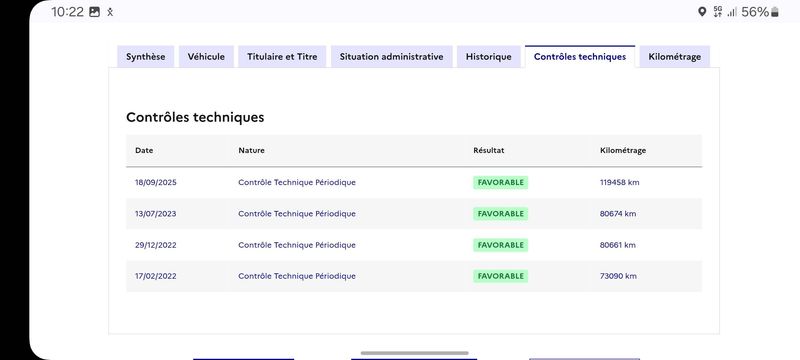Click the 18/09/2025 date entry
This screenshot has width=800, height=360.
(x=156, y=183)
